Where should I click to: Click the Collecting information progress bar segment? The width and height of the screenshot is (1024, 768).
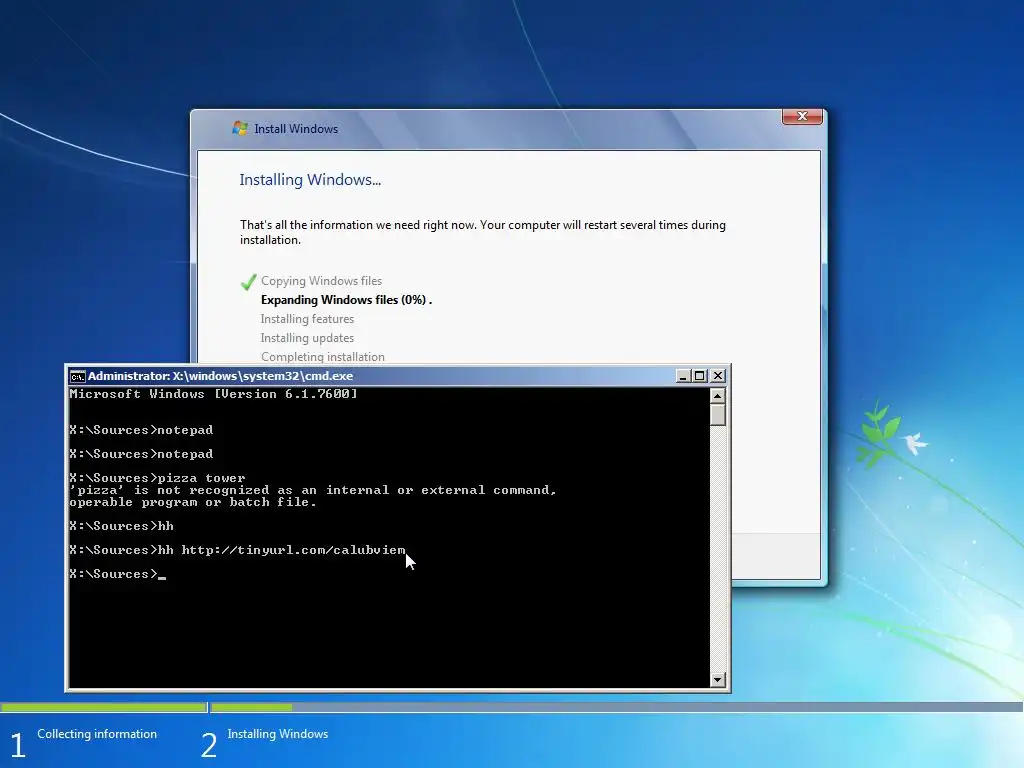[104, 707]
